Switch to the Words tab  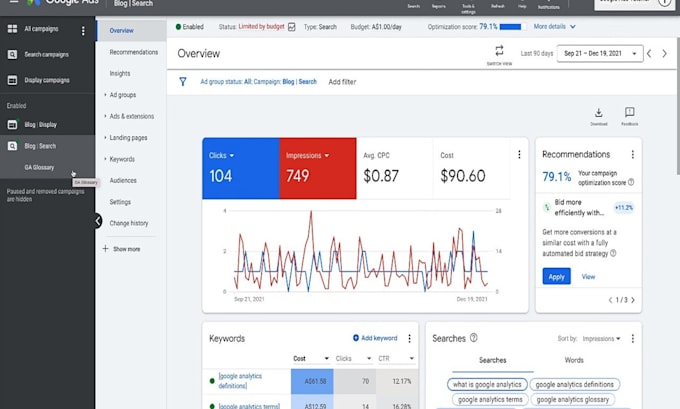[574, 360]
